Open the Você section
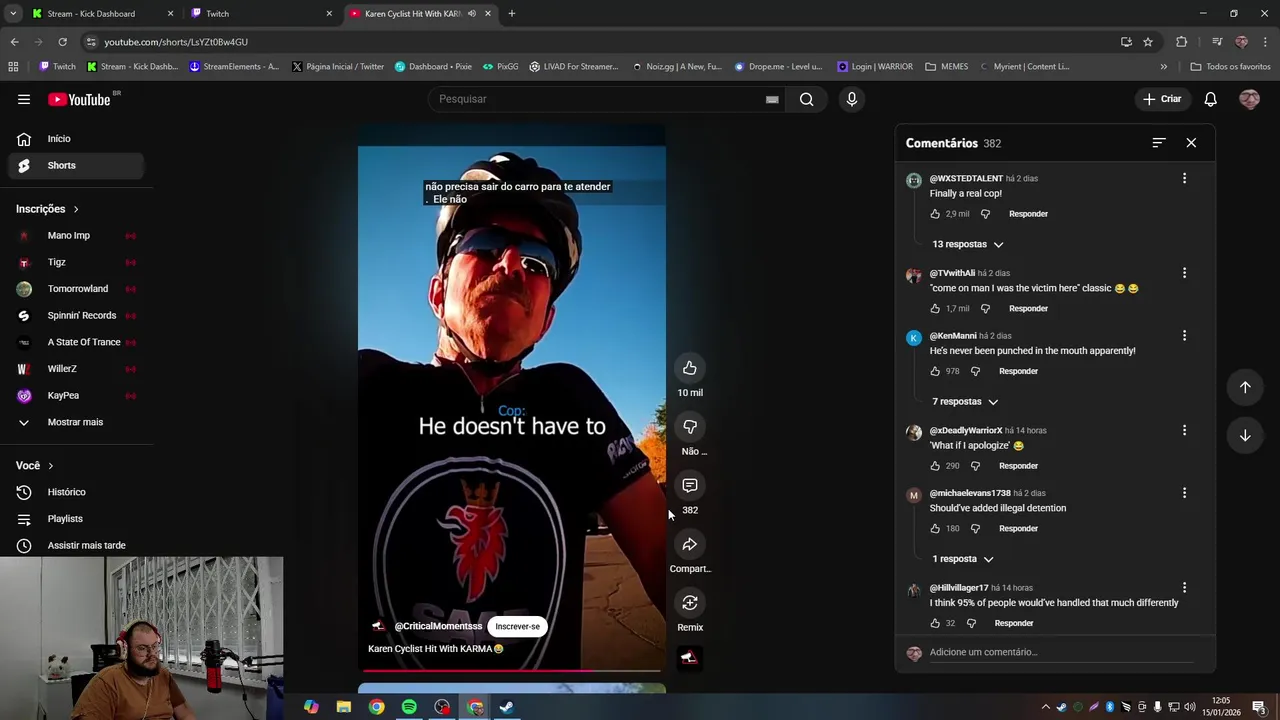 [35, 466]
